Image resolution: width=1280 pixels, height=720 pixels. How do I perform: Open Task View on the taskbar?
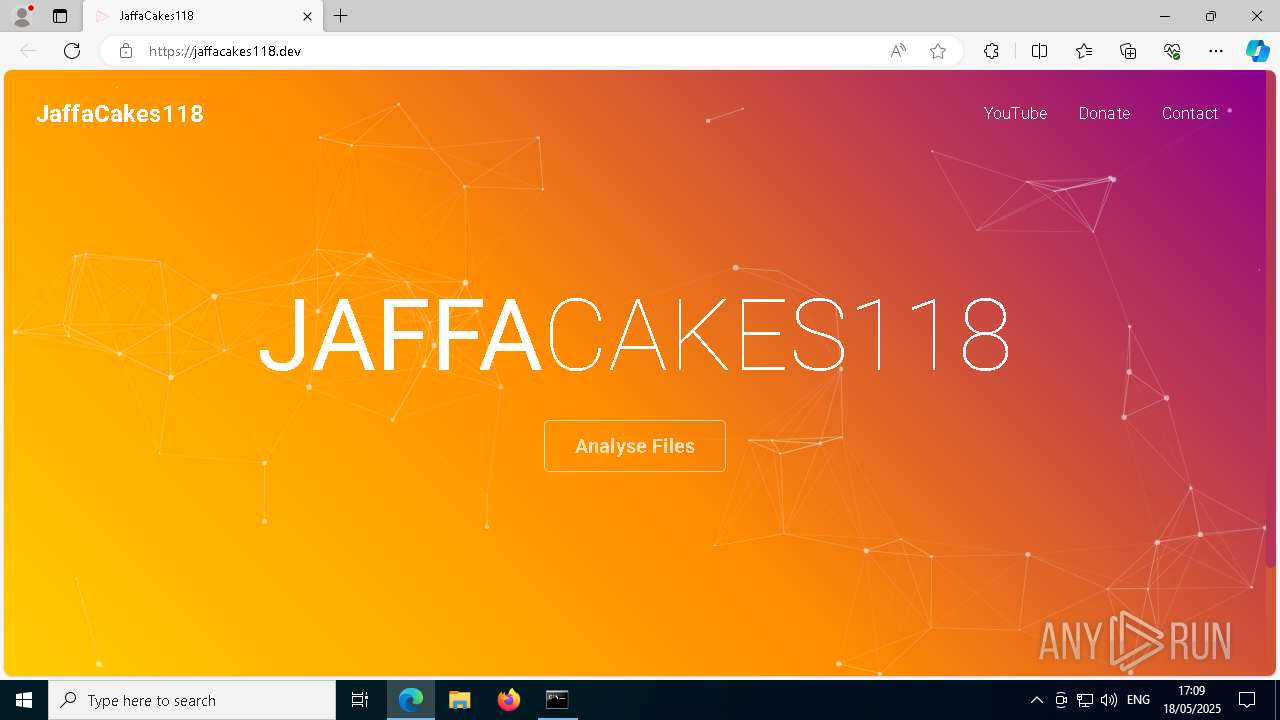point(360,700)
